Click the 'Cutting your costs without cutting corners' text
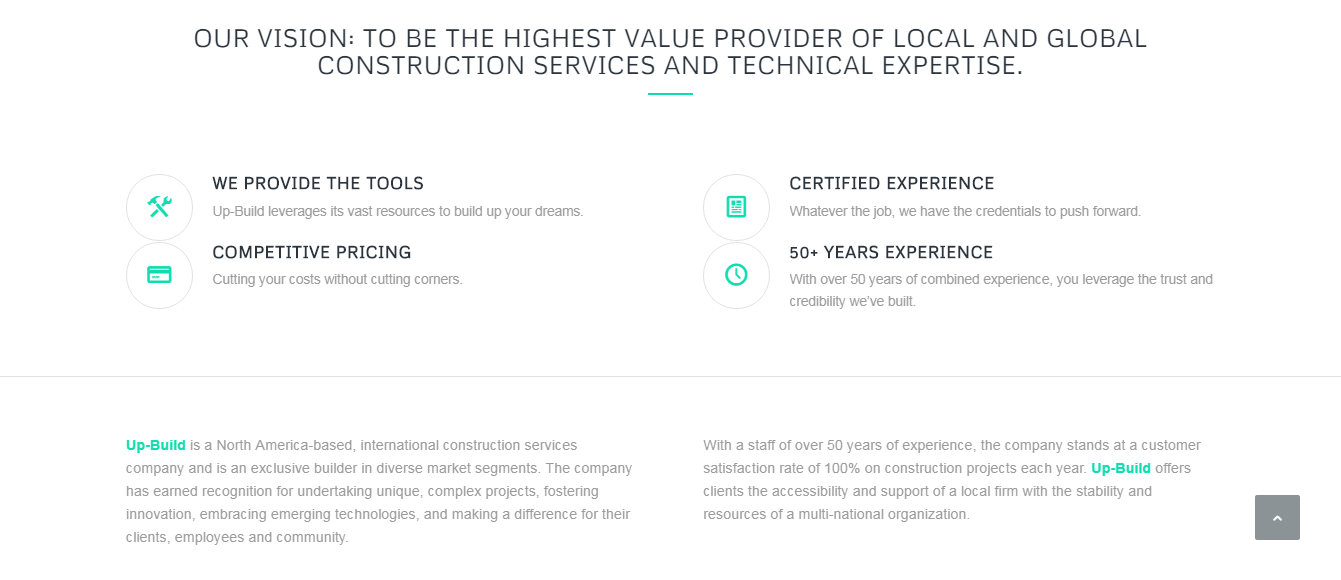This screenshot has width=1341, height=580. [337, 280]
